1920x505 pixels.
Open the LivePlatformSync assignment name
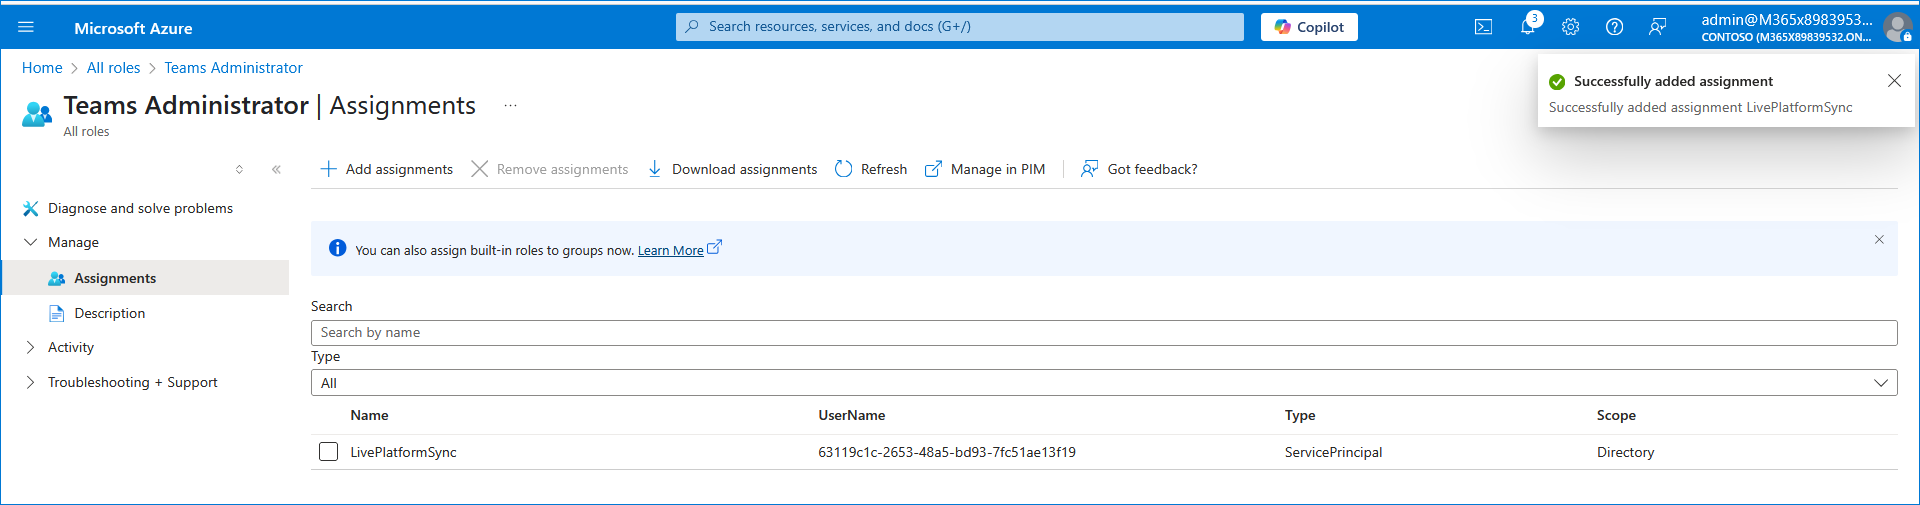[x=403, y=452]
